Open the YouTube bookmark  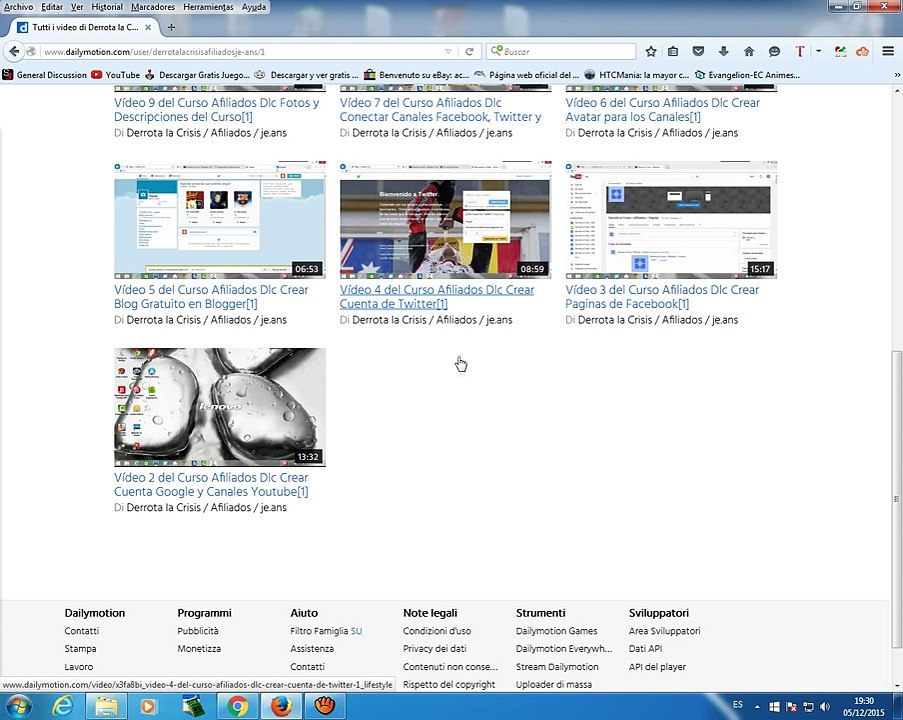coord(116,75)
